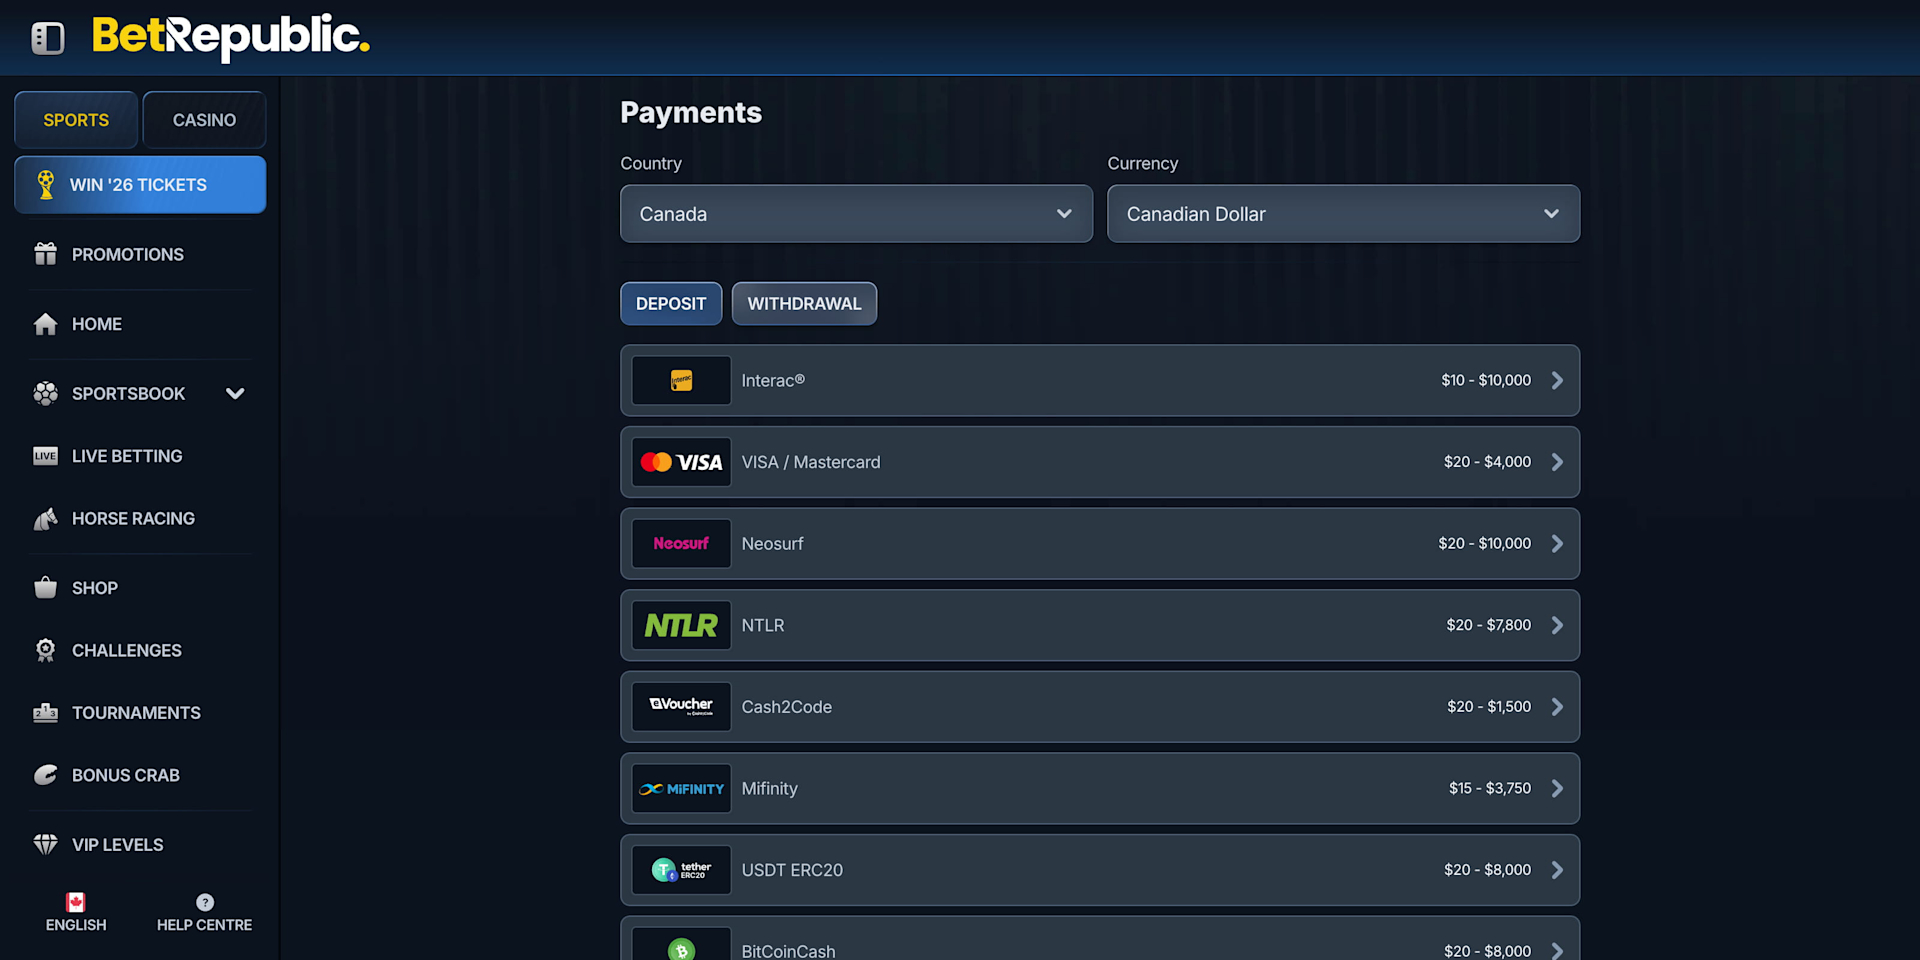Click the $20 - $7,800 limit text
Viewport: 1920px width, 960px height.
(1488, 625)
